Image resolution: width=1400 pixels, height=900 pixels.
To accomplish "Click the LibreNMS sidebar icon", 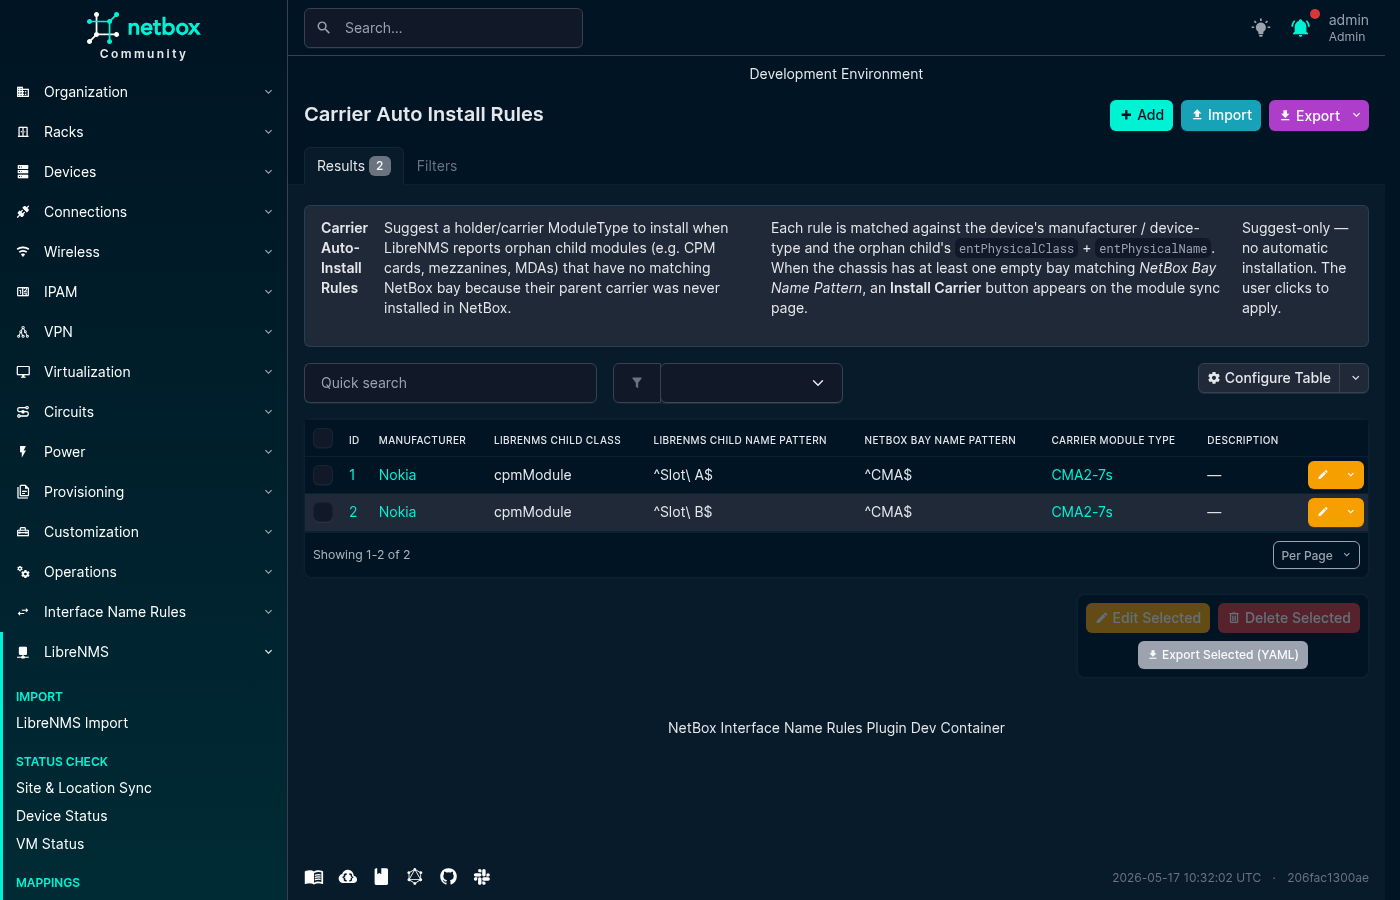I will (23, 652).
